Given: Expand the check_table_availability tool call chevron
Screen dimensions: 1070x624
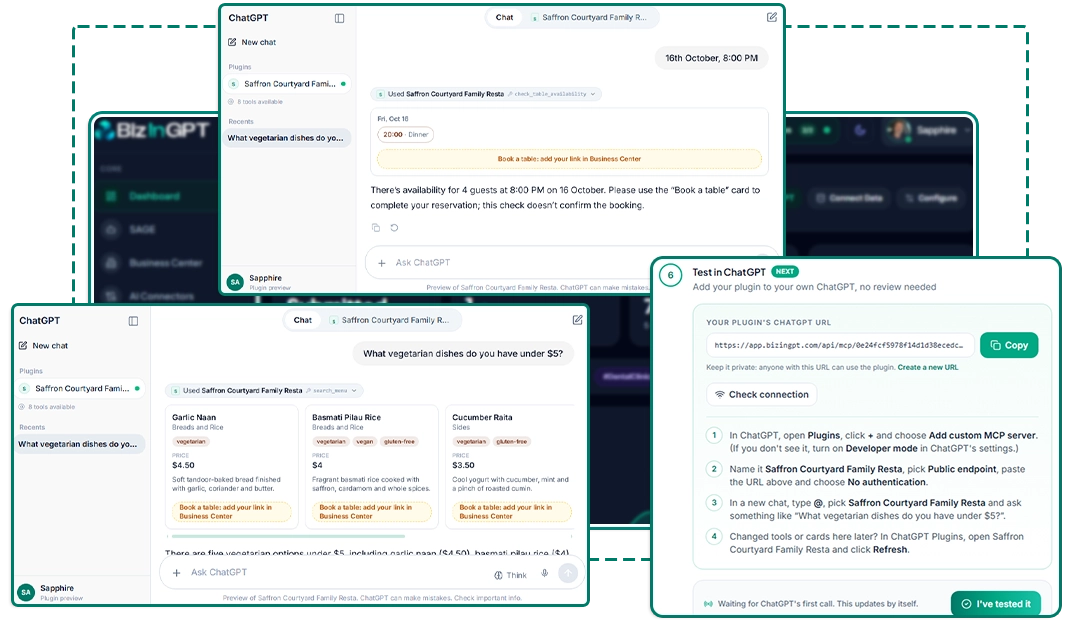Looking at the screenshot, I should (x=592, y=94).
